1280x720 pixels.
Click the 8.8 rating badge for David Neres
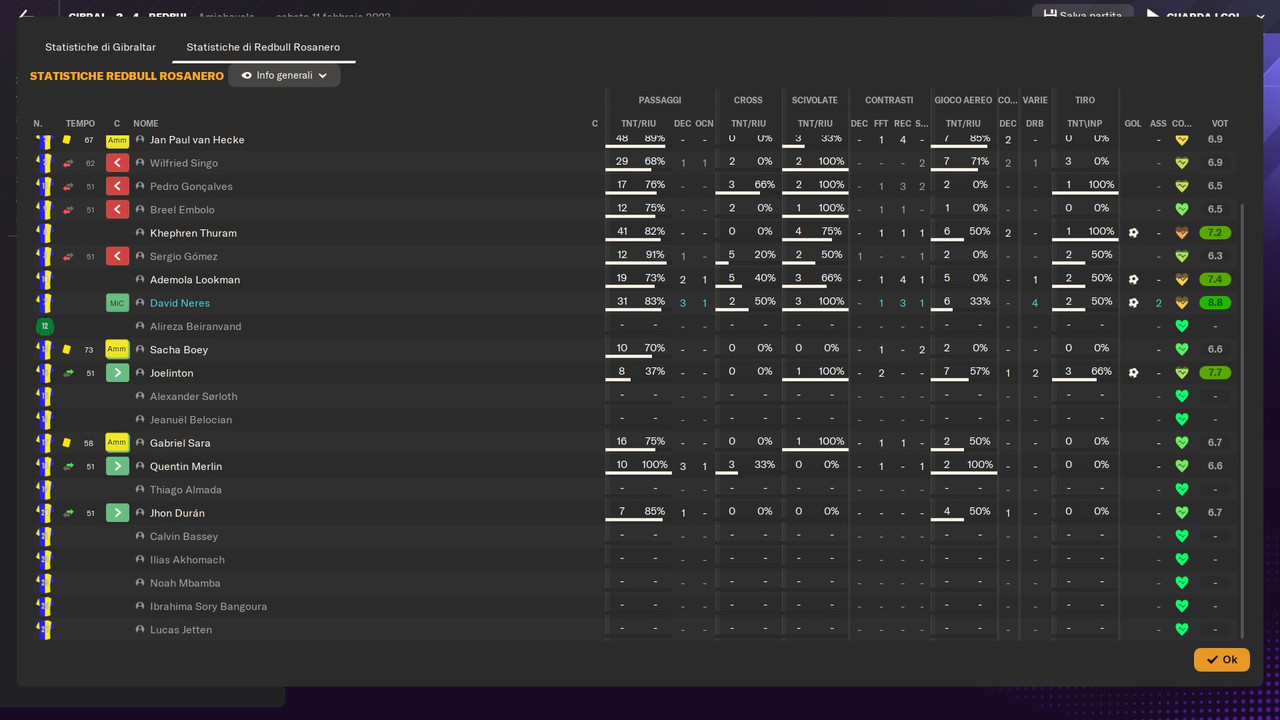tap(1215, 303)
